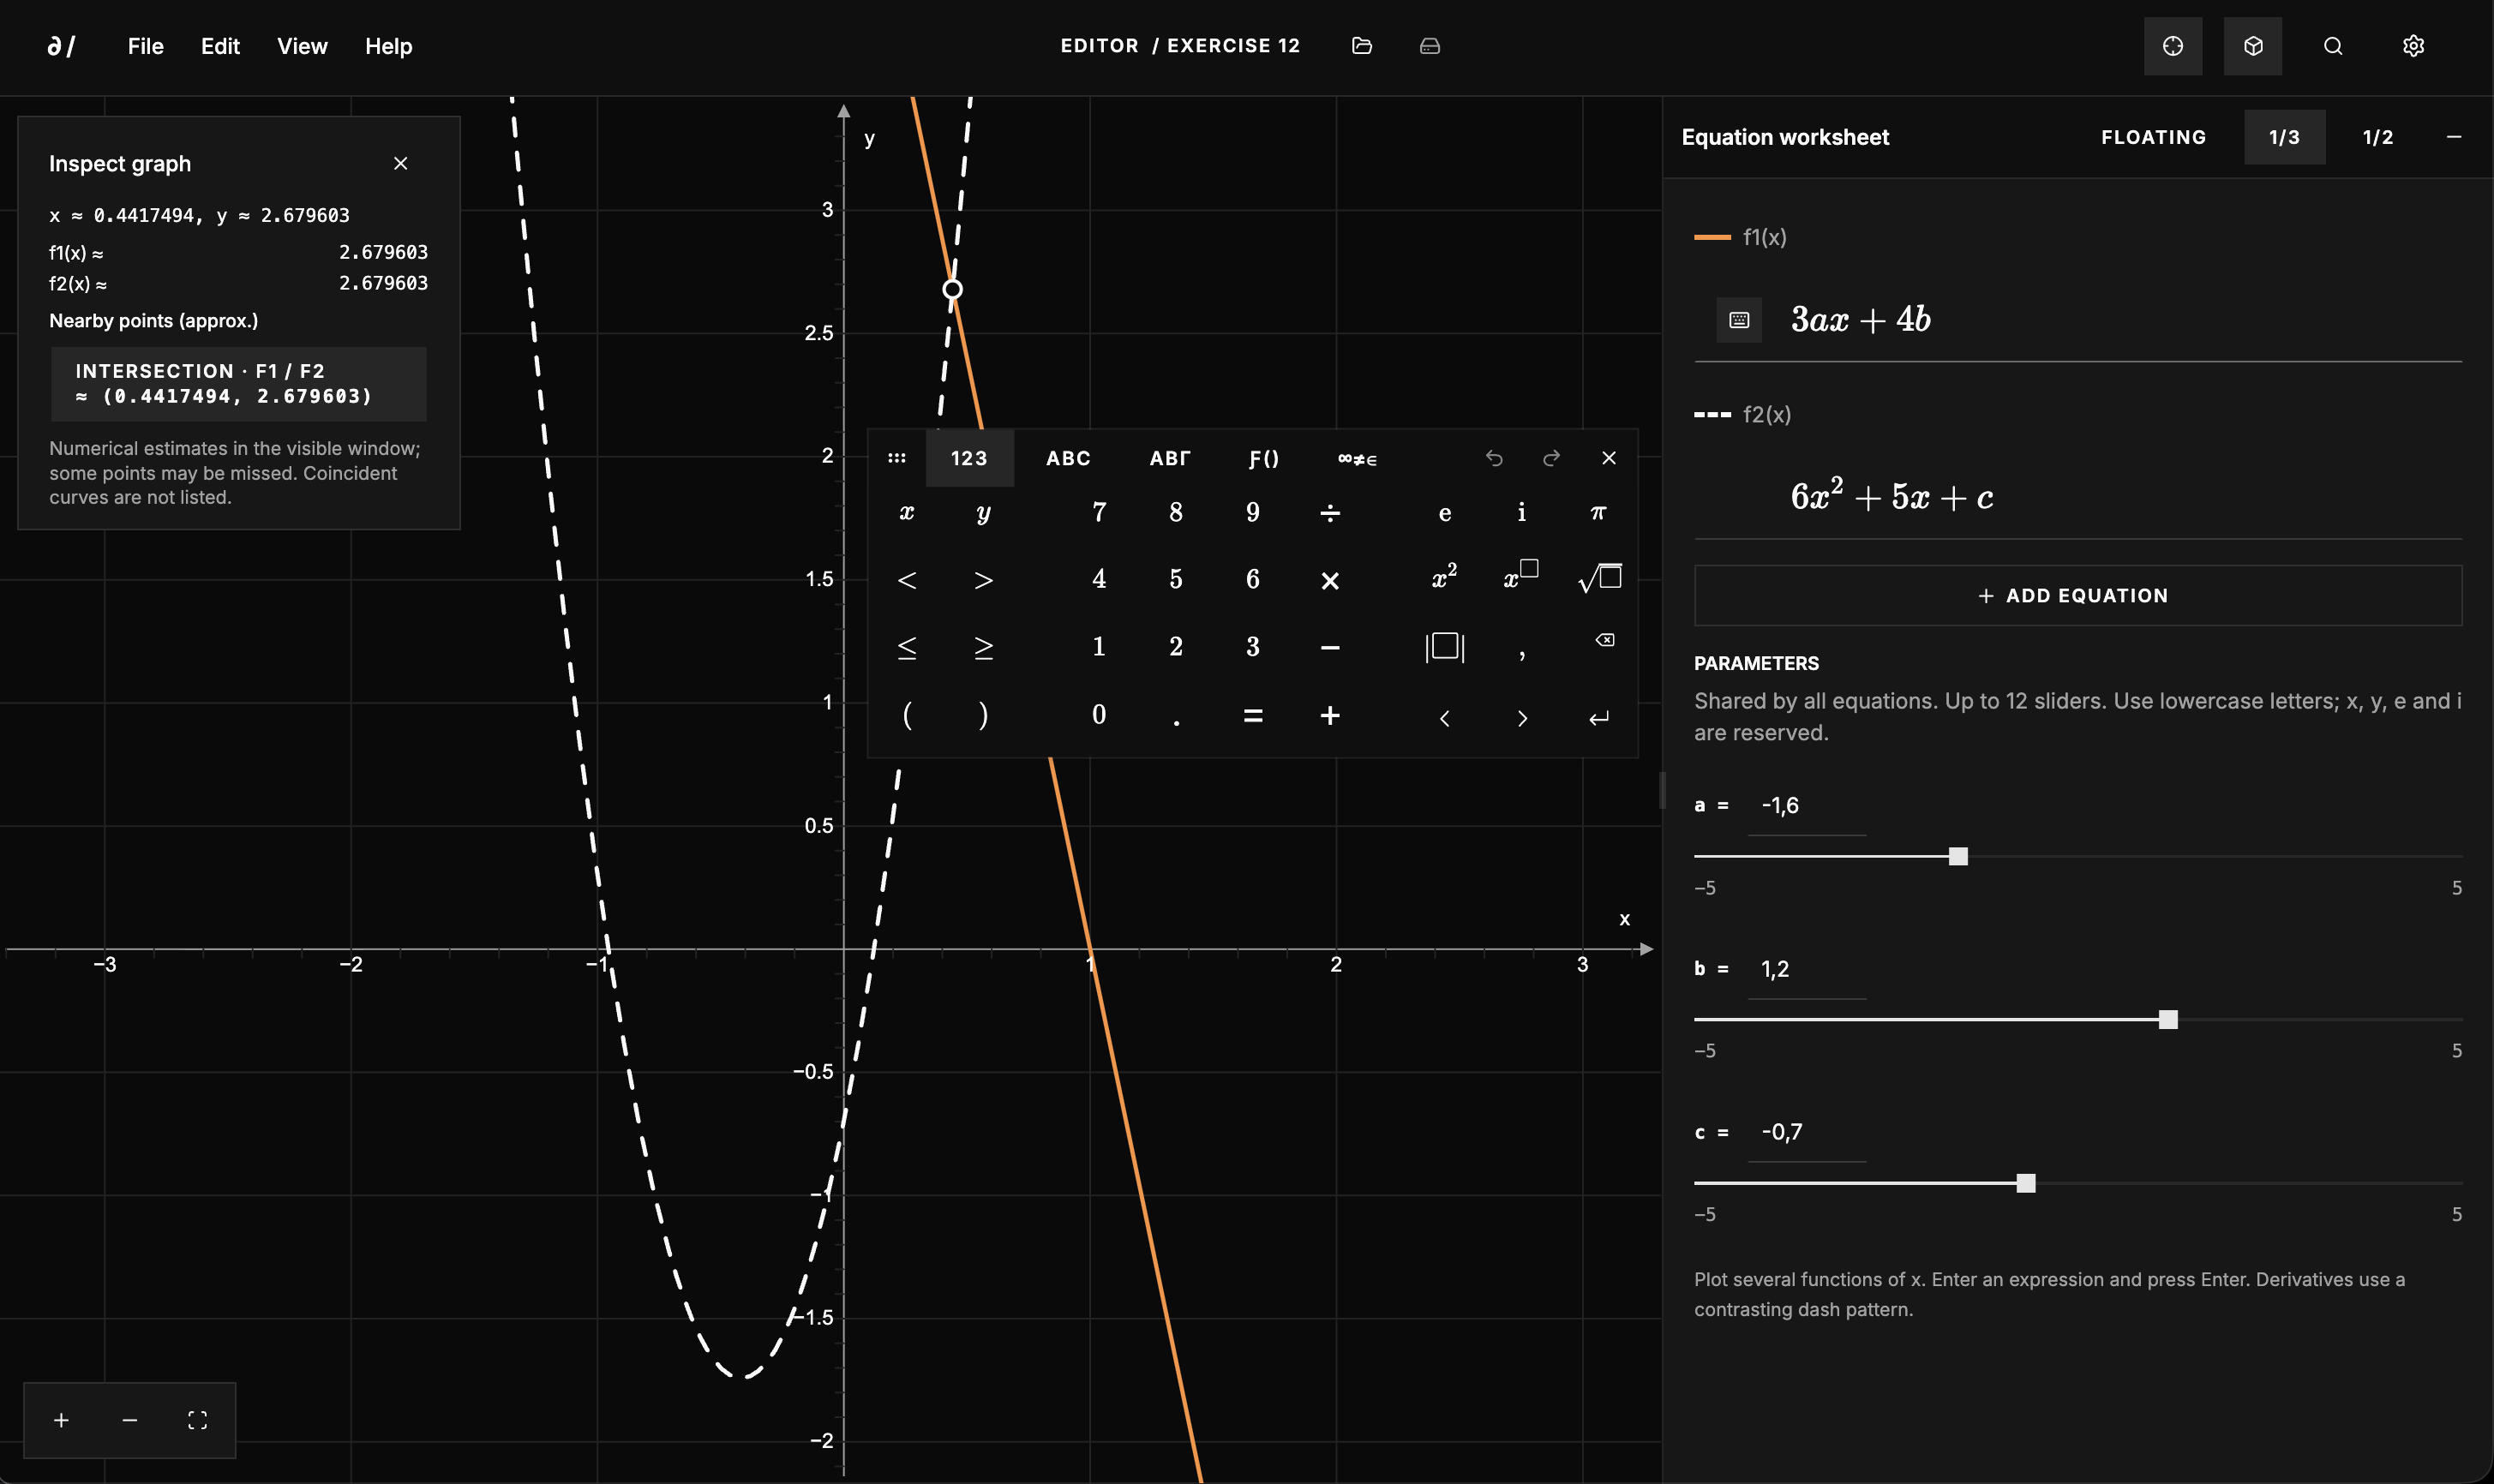This screenshot has width=2494, height=1484.
Task: Tap the 7 key on keypad
Action: tap(1099, 513)
